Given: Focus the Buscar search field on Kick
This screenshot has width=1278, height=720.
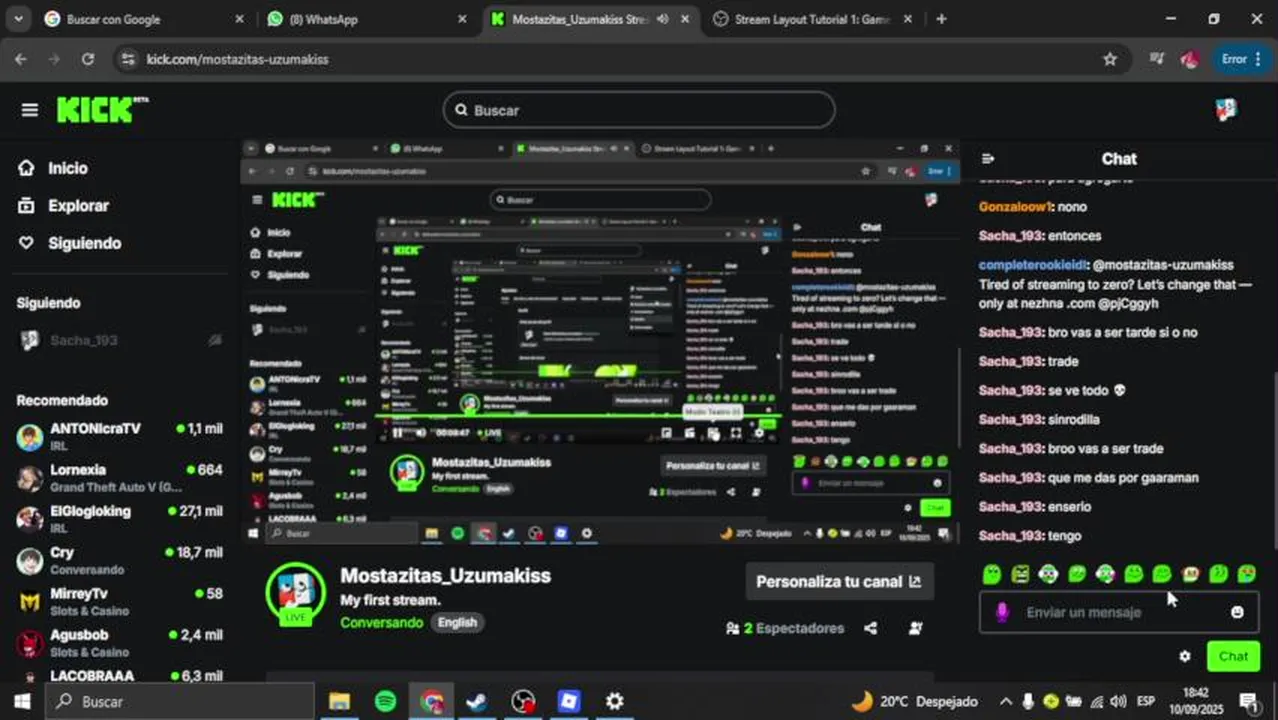Looking at the screenshot, I should pos(639,110).
